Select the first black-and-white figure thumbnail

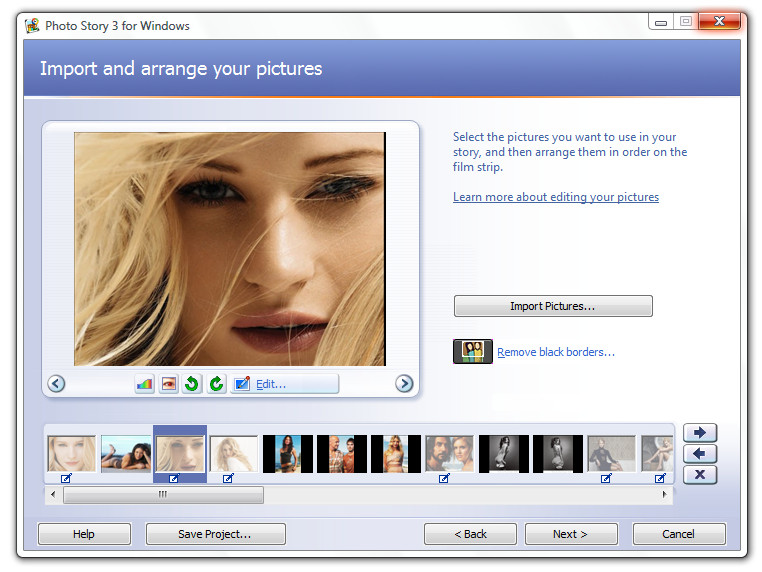(x=503, y=453)
